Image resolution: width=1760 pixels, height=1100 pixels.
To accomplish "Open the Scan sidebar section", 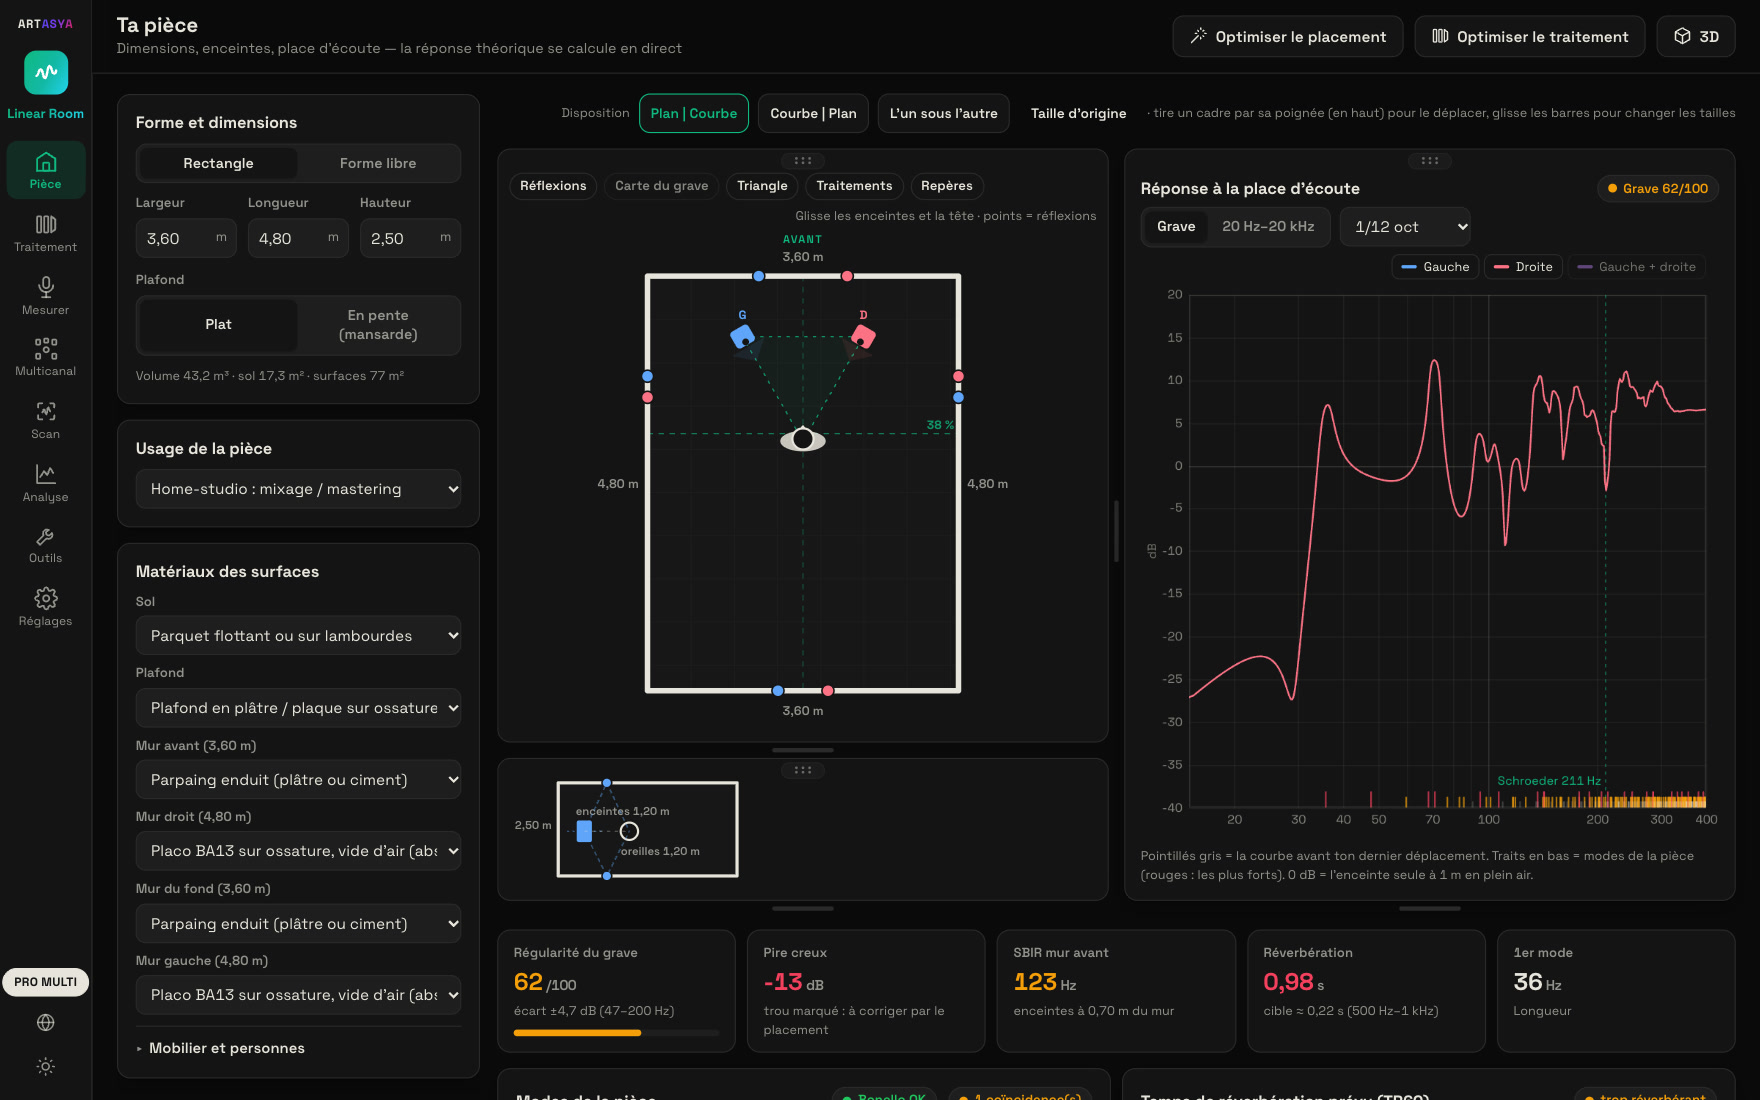I will click(45, 421).
